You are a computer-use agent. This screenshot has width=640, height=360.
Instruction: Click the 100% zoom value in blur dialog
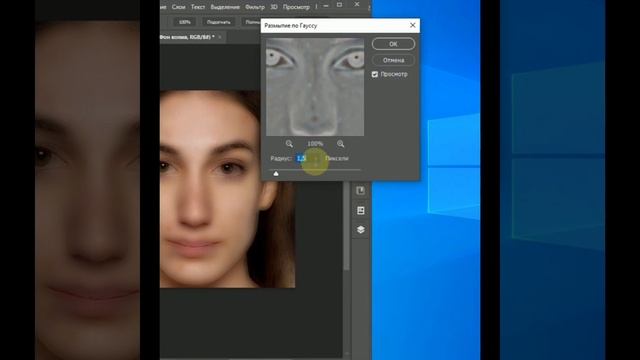point(315,144)
